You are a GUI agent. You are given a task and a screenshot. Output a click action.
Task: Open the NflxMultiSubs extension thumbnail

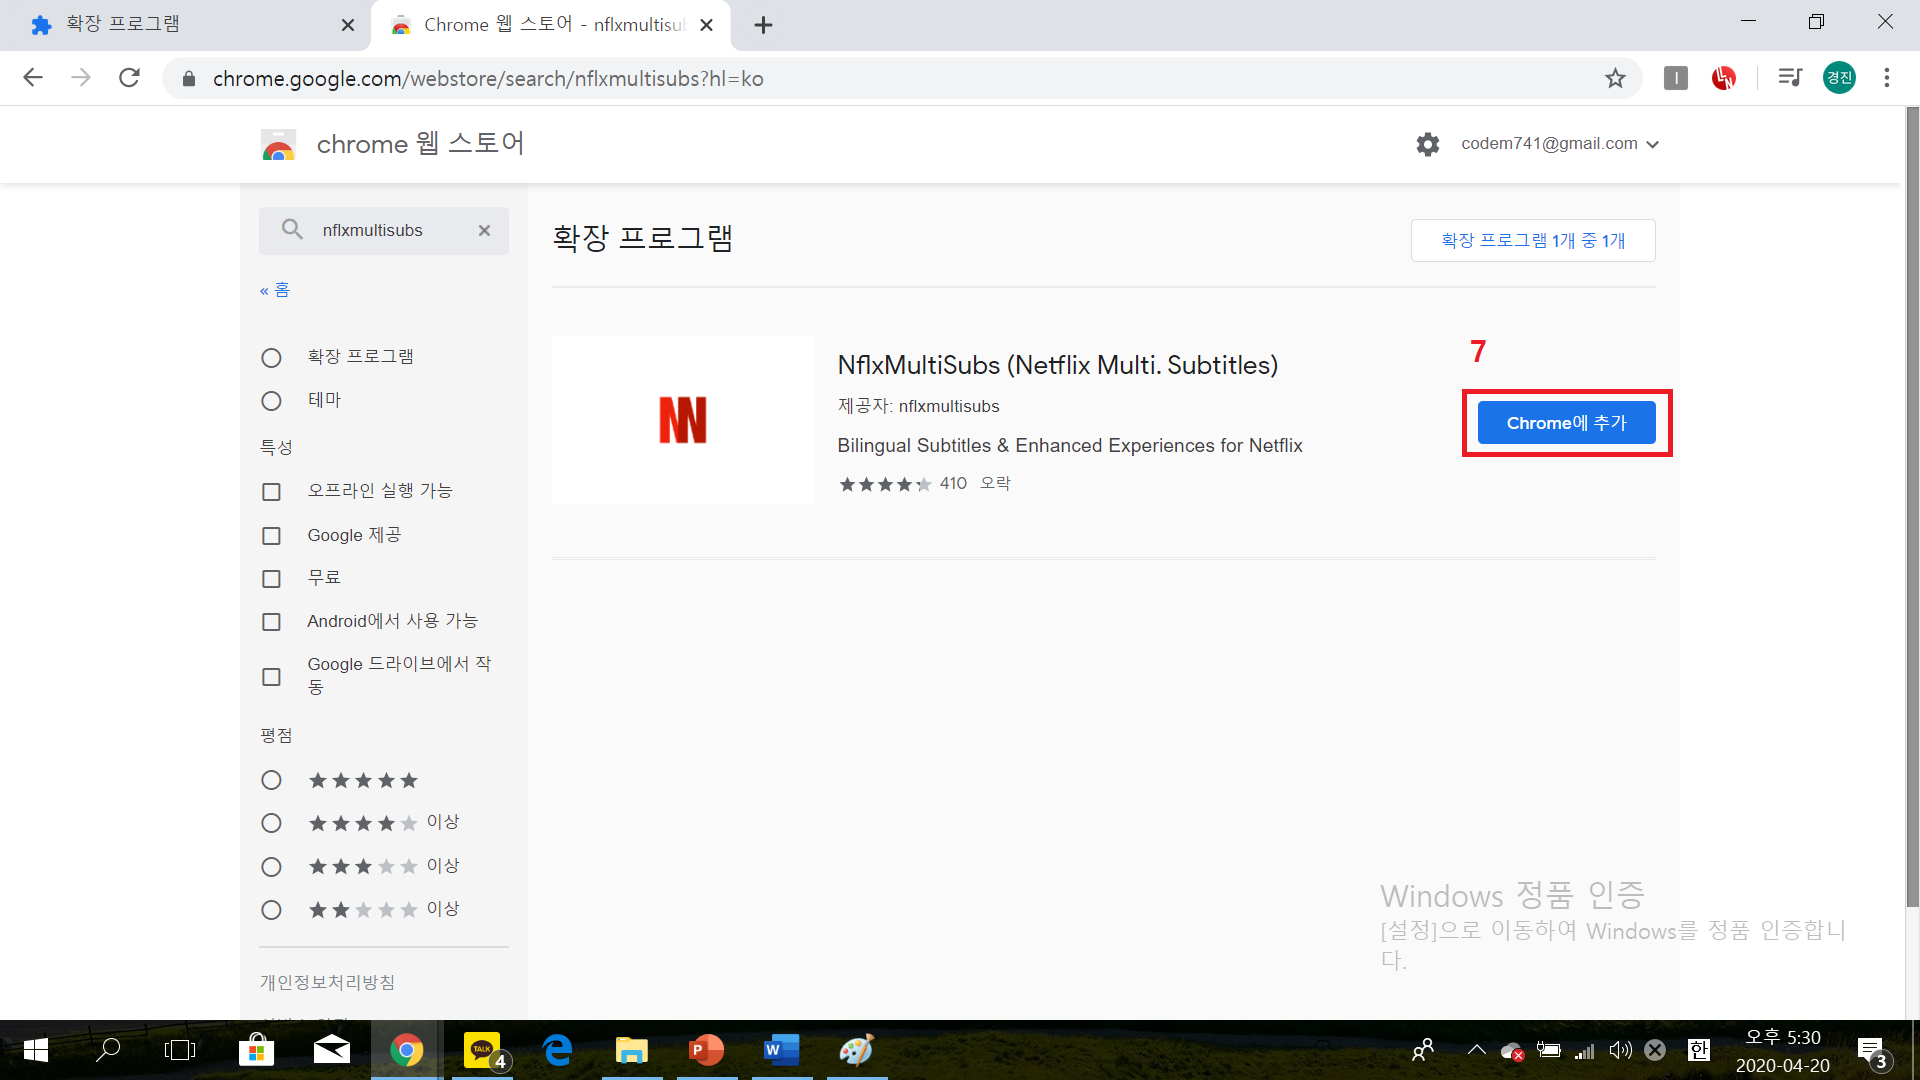pyautogui.click(x=683, y=420)
